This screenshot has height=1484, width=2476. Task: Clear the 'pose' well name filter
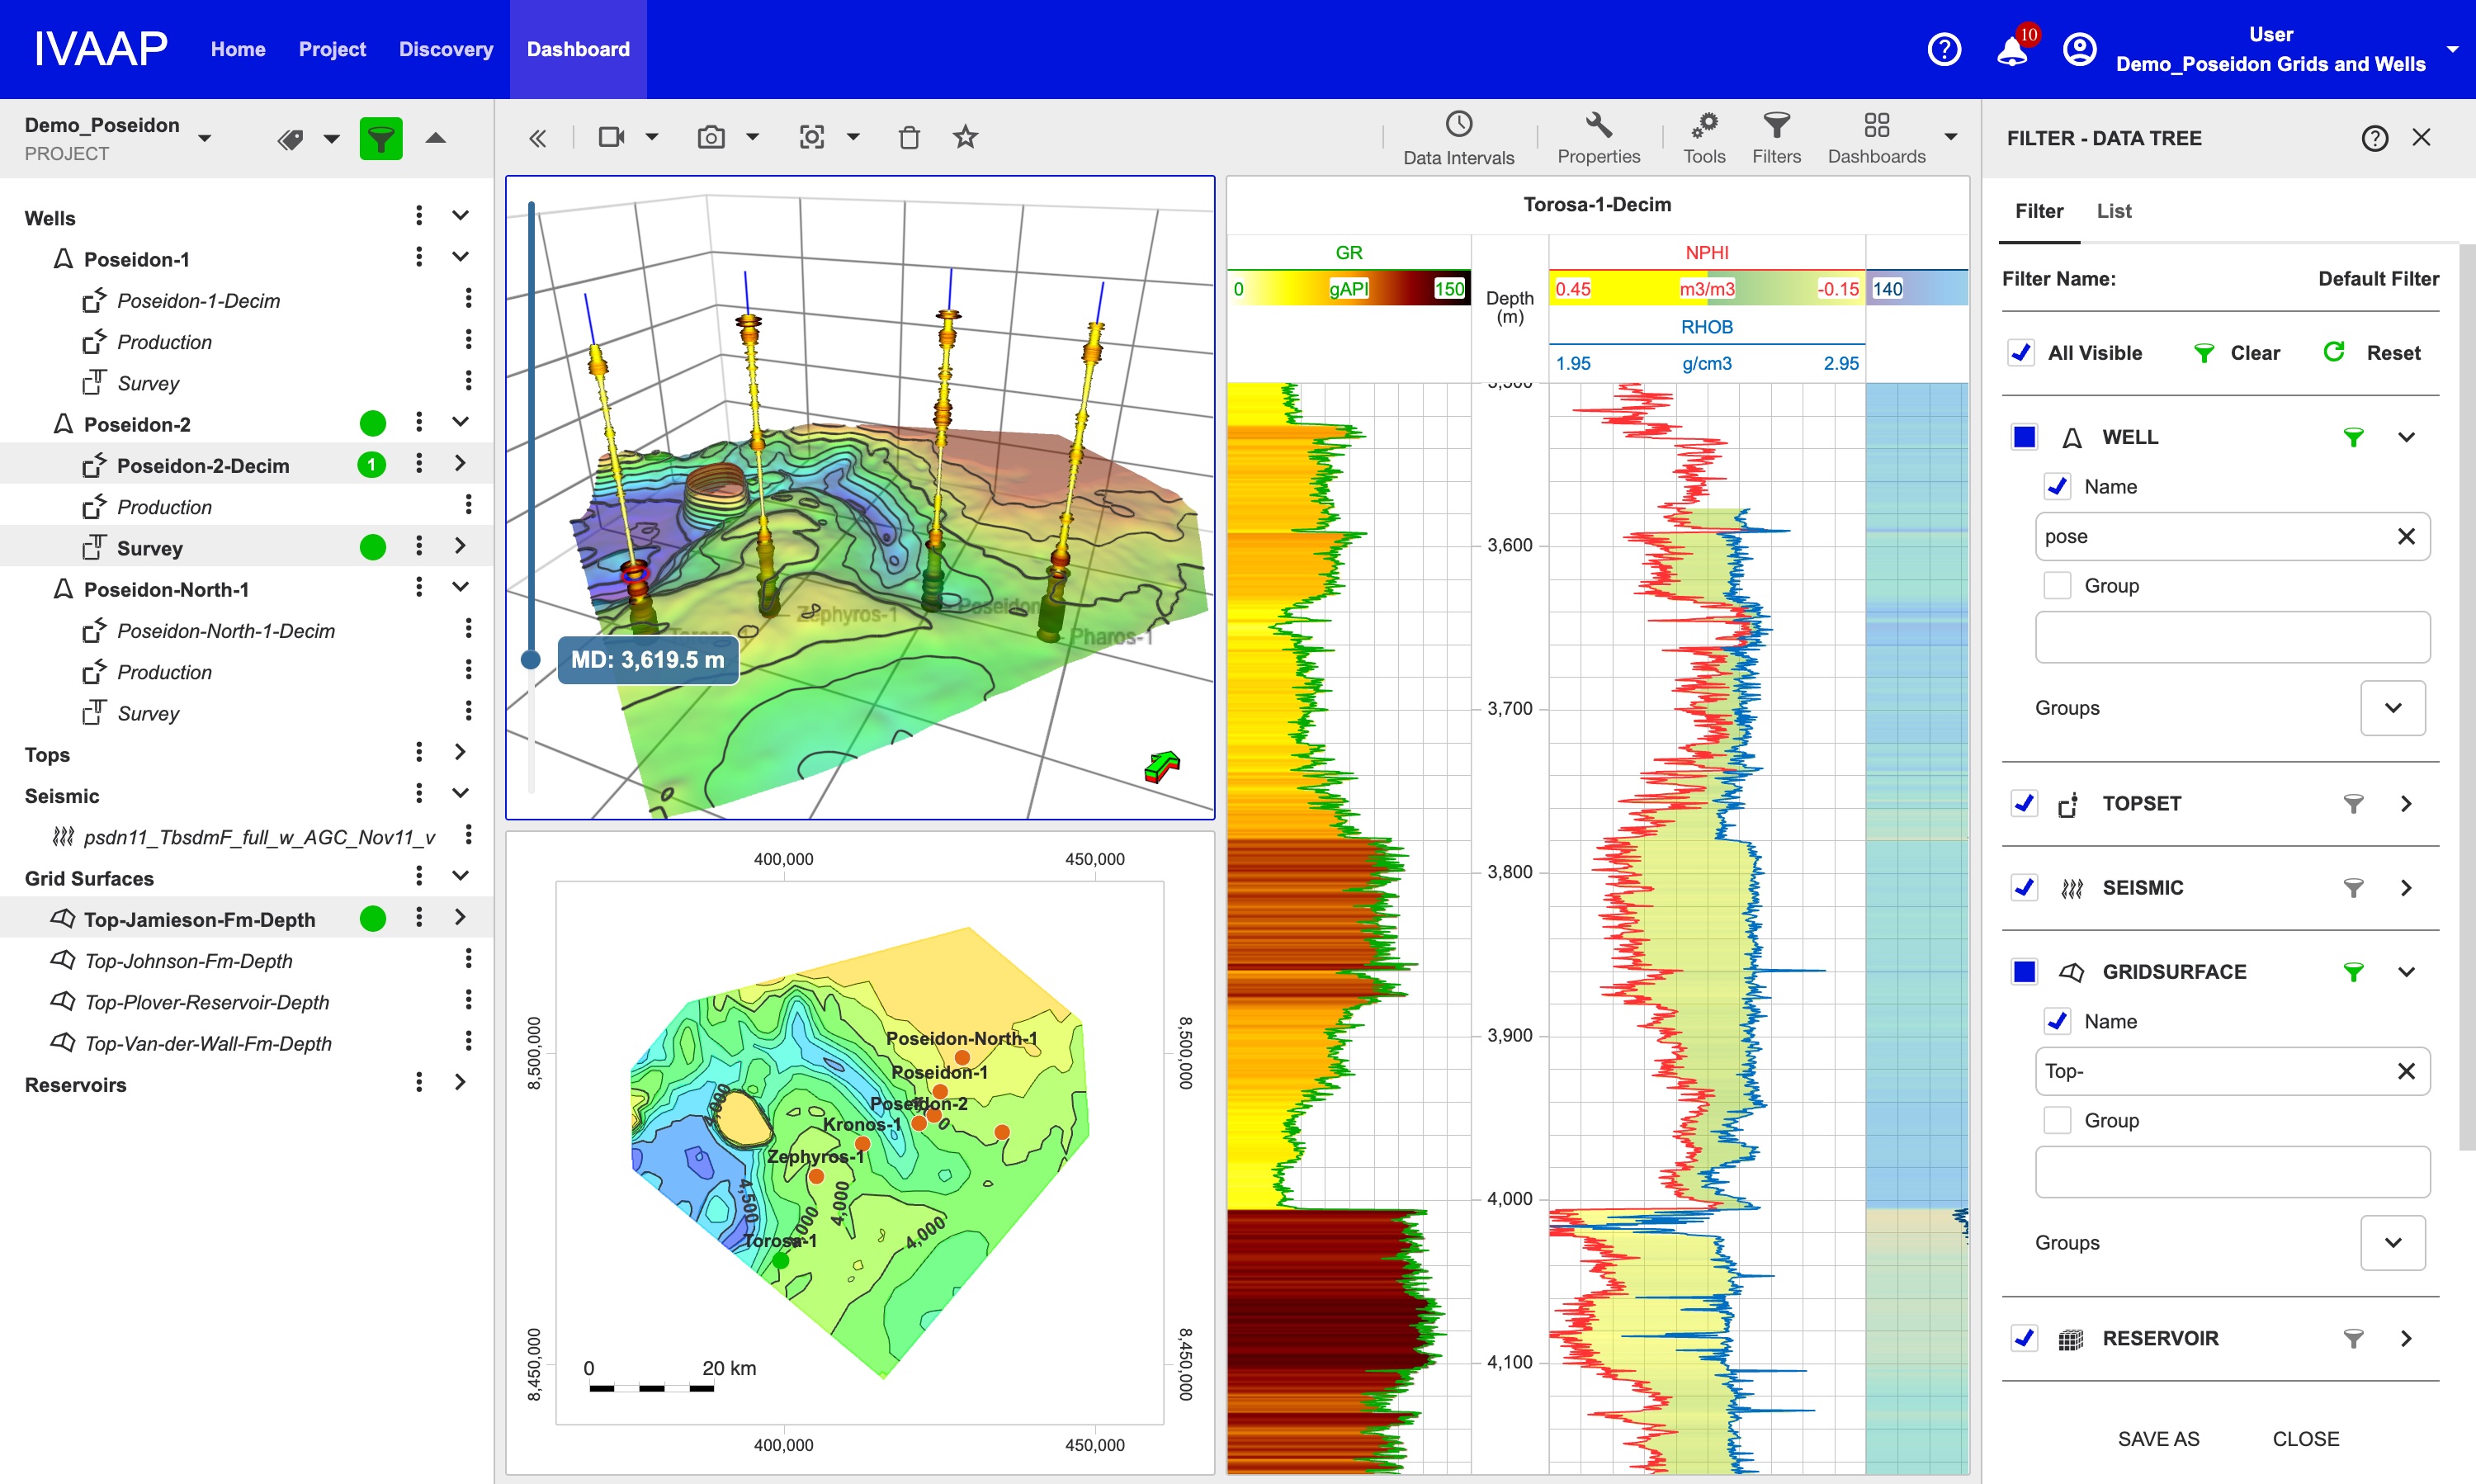pos(2406,537)
